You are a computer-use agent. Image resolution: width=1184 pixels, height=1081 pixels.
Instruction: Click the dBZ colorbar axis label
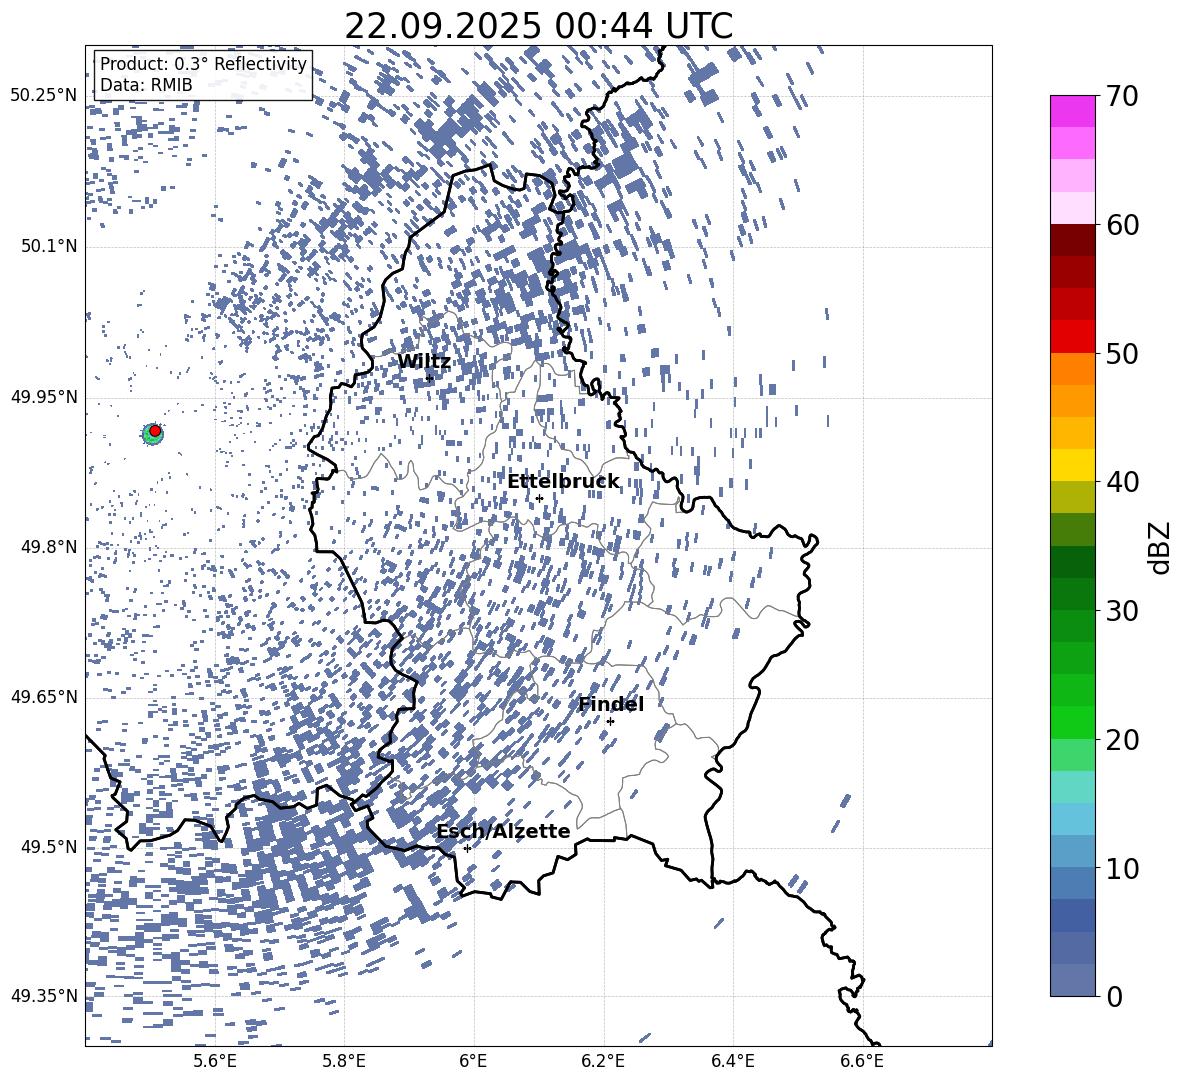(1161, 547)
